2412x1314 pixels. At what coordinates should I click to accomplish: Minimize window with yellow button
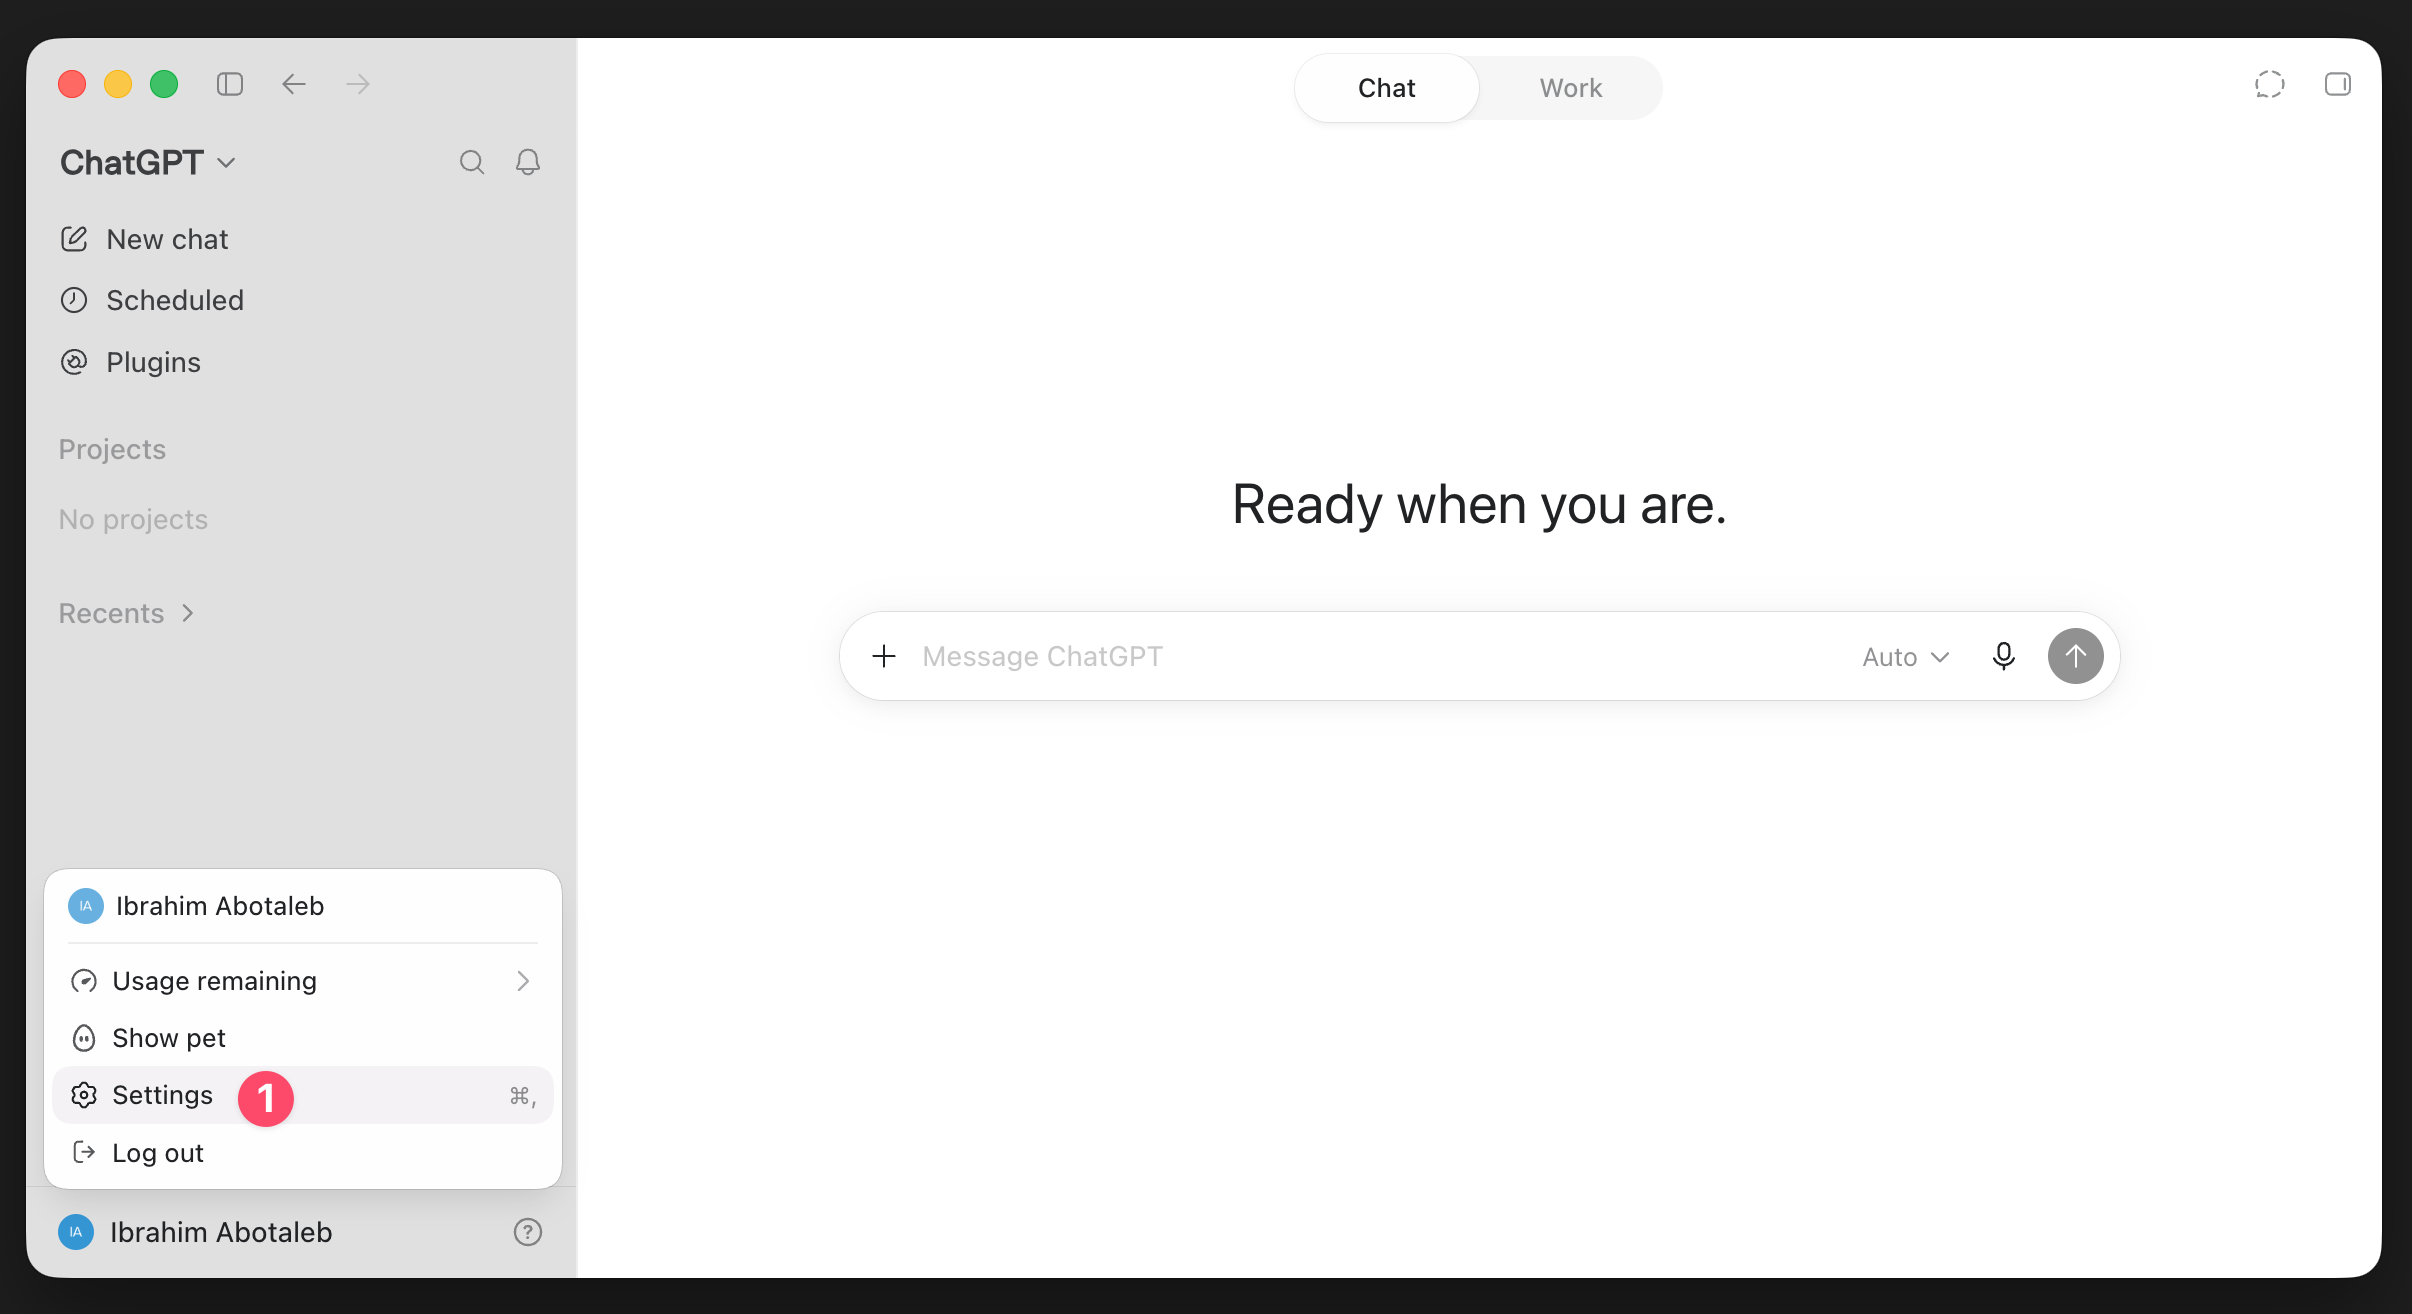coord(118,84)
